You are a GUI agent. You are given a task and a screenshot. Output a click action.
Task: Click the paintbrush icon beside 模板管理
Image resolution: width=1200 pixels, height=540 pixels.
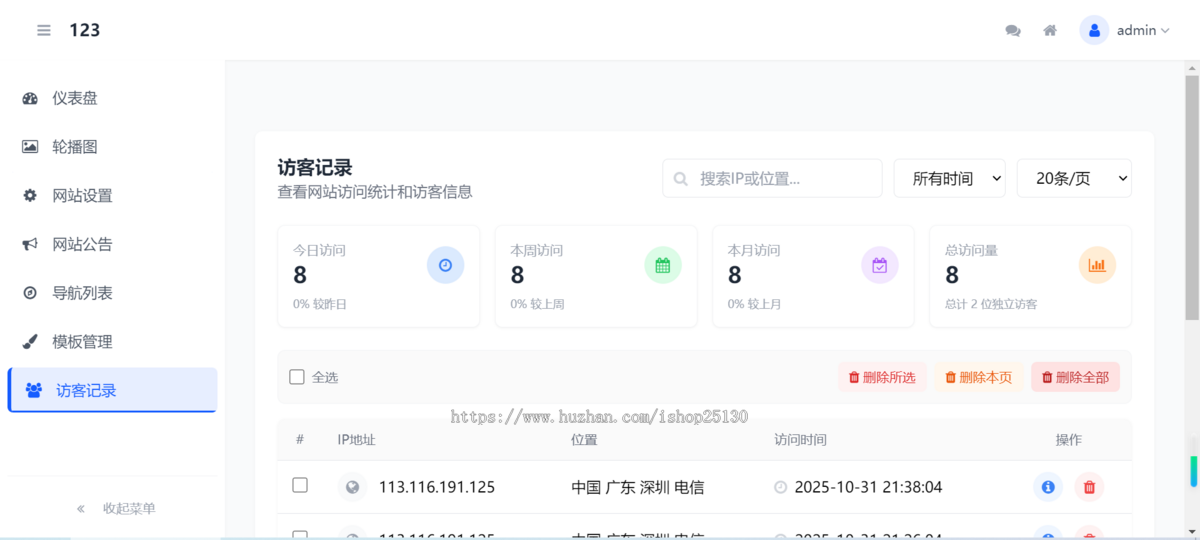click(x=30, y=342)
